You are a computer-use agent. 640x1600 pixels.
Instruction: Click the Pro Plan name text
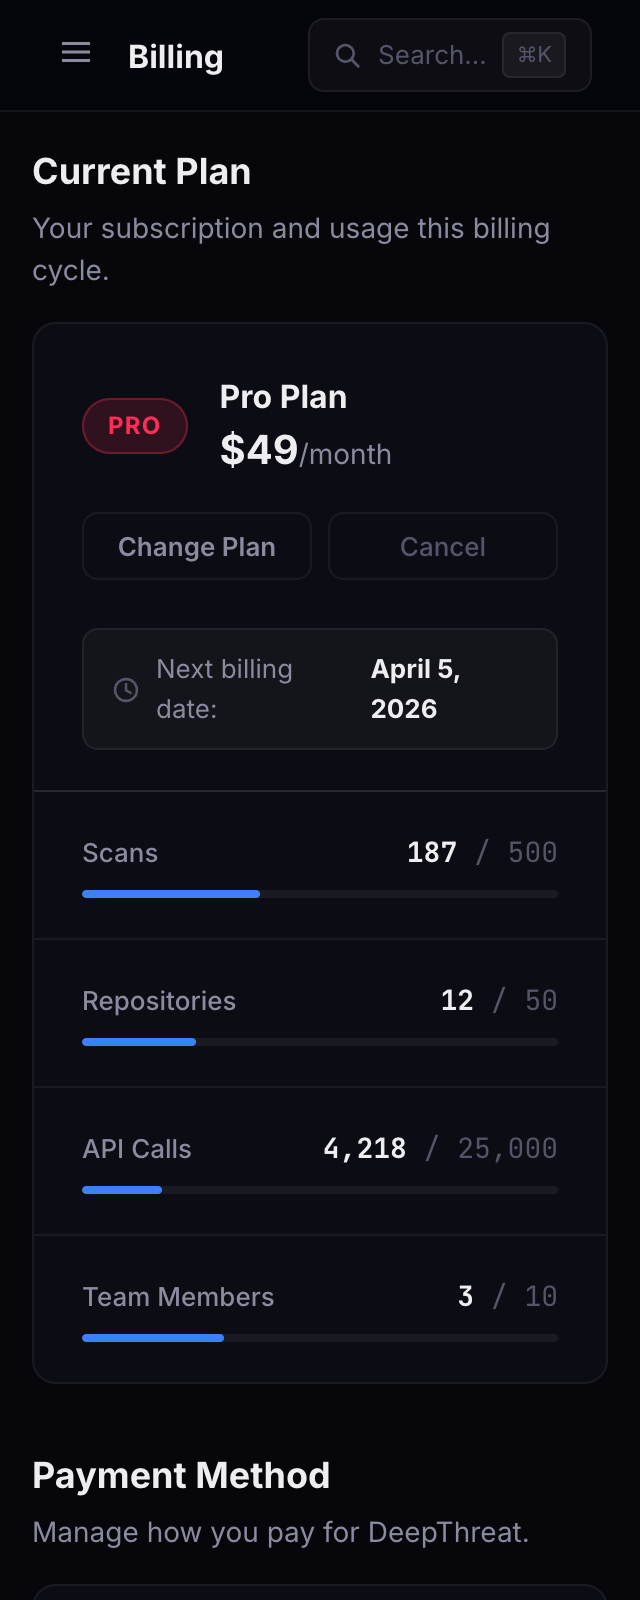pyautogui.click(x=283, y=397)
